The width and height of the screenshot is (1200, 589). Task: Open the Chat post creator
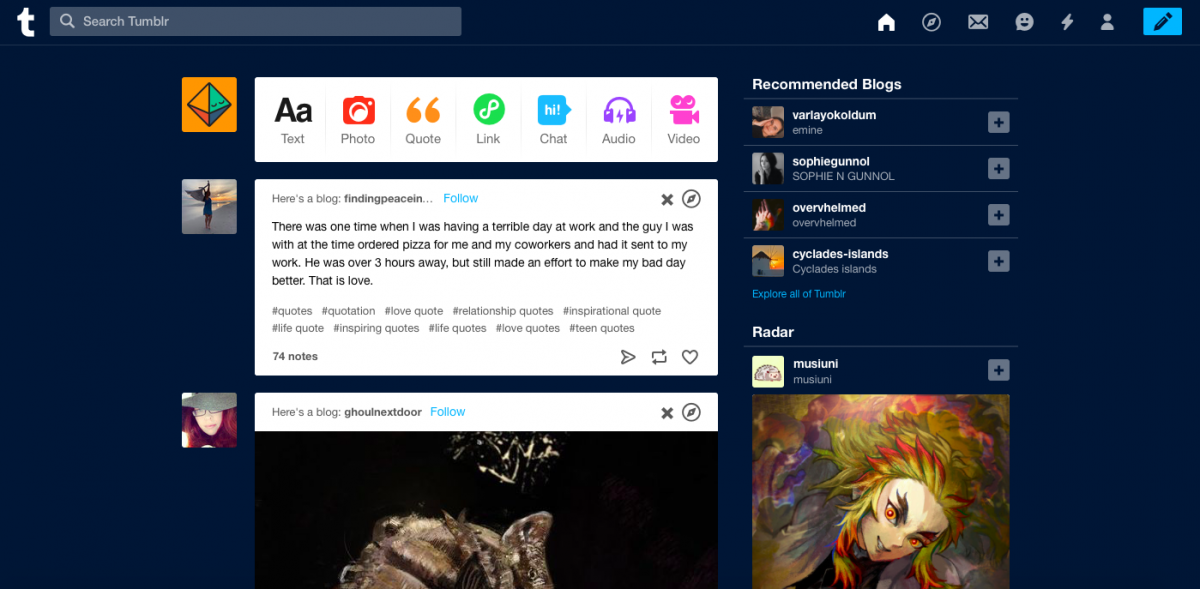[553, 119]
